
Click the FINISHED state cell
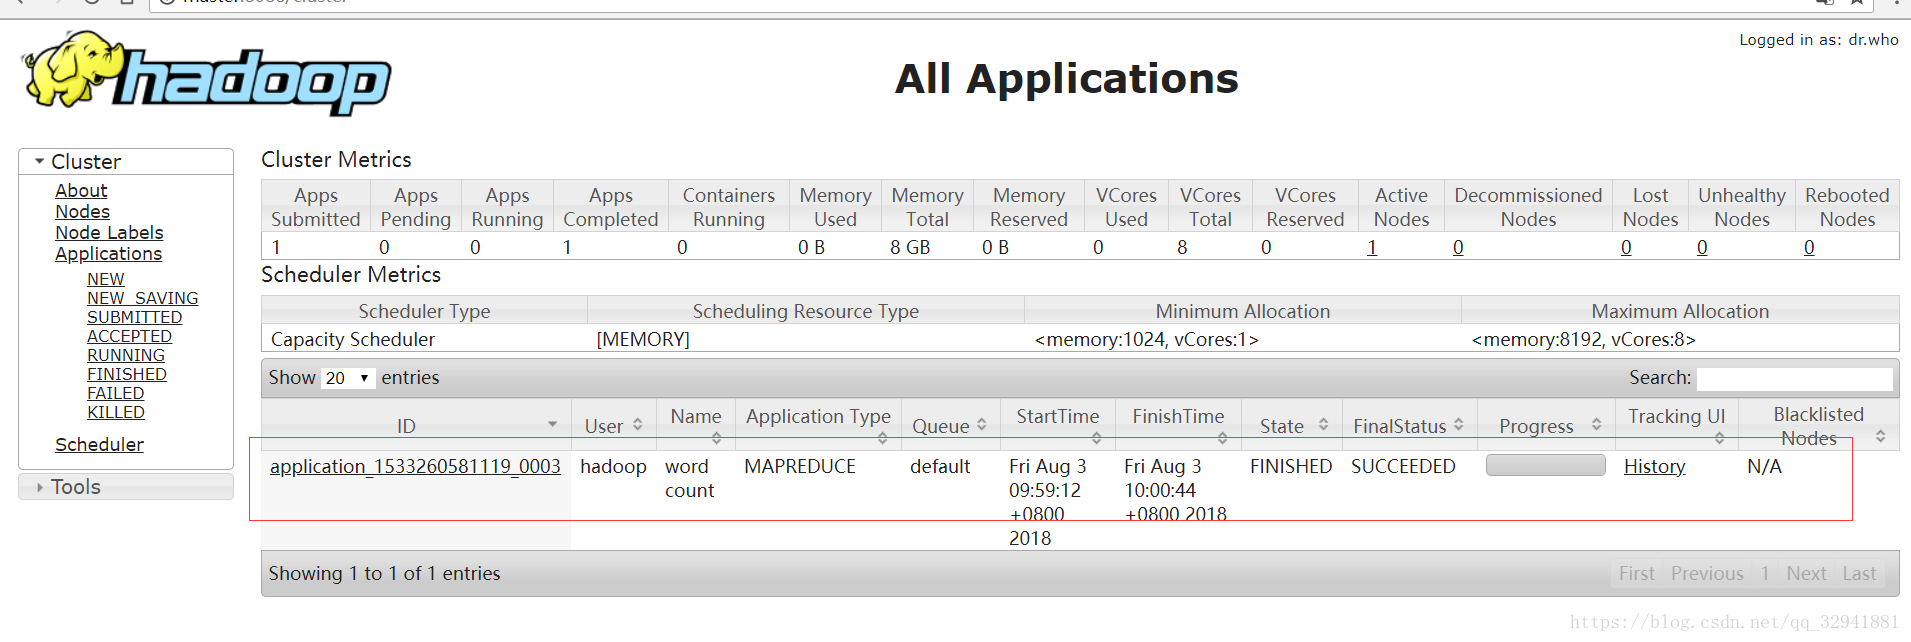click(1291, 466)
